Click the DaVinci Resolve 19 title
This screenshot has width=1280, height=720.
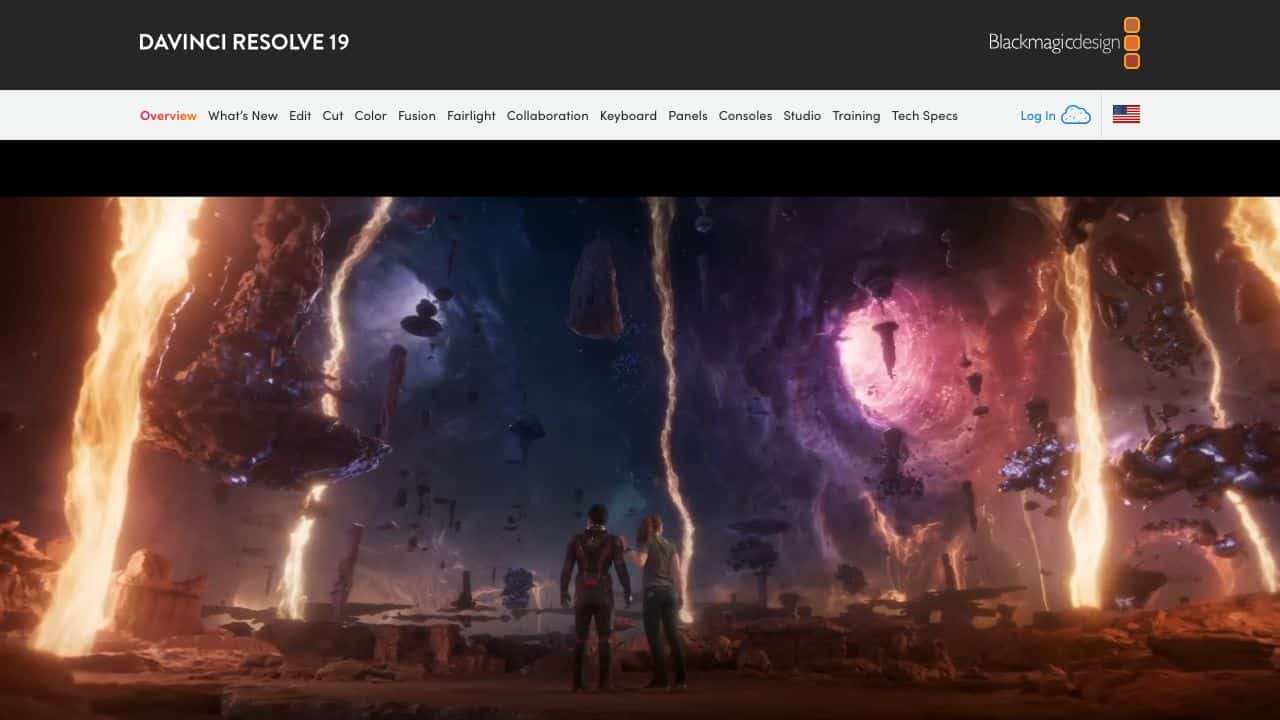[x=244, y=42]
